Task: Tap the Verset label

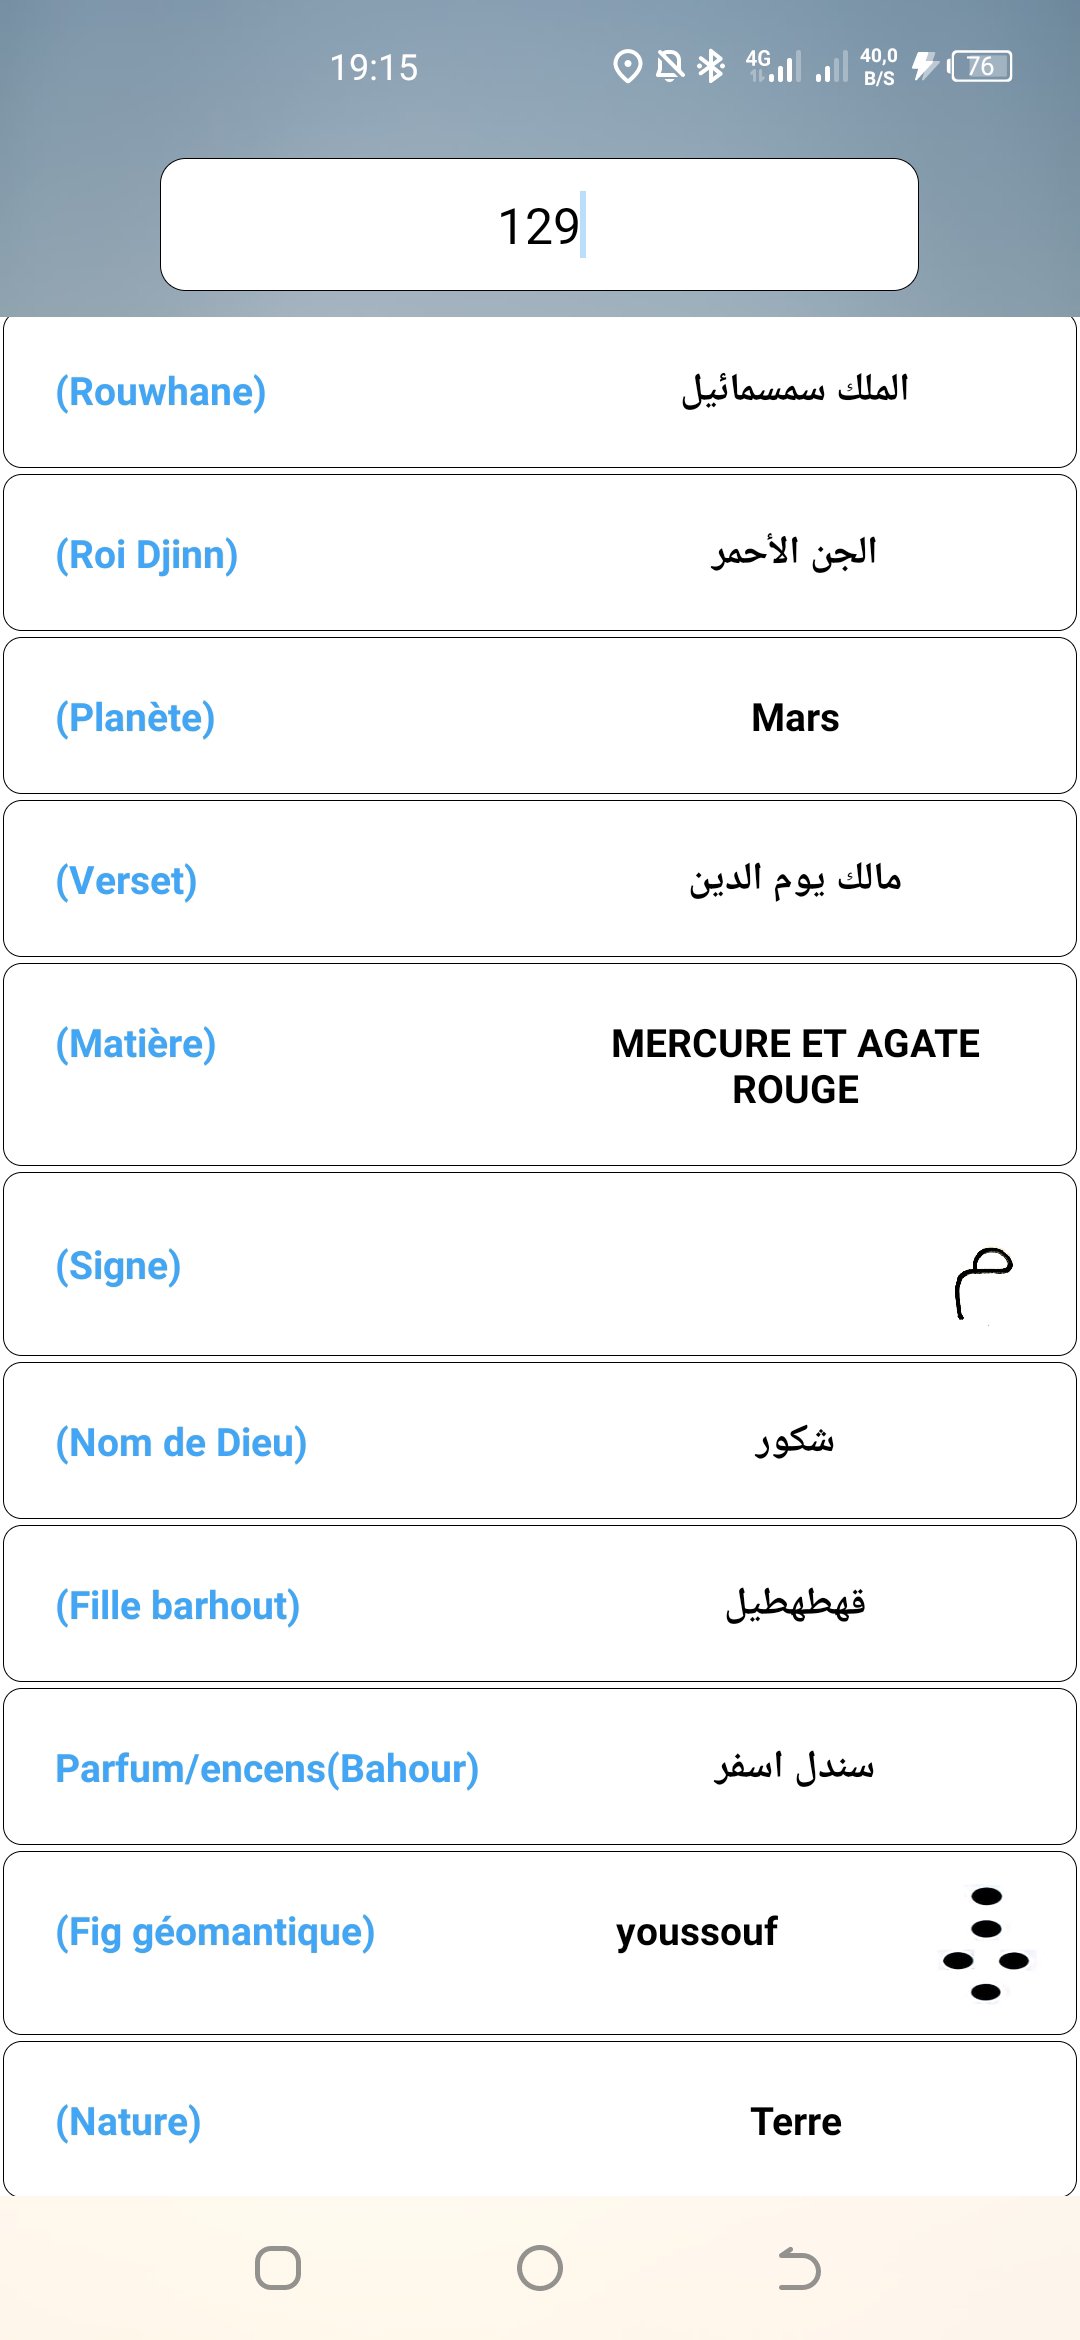Action: [x=126, y=881]
